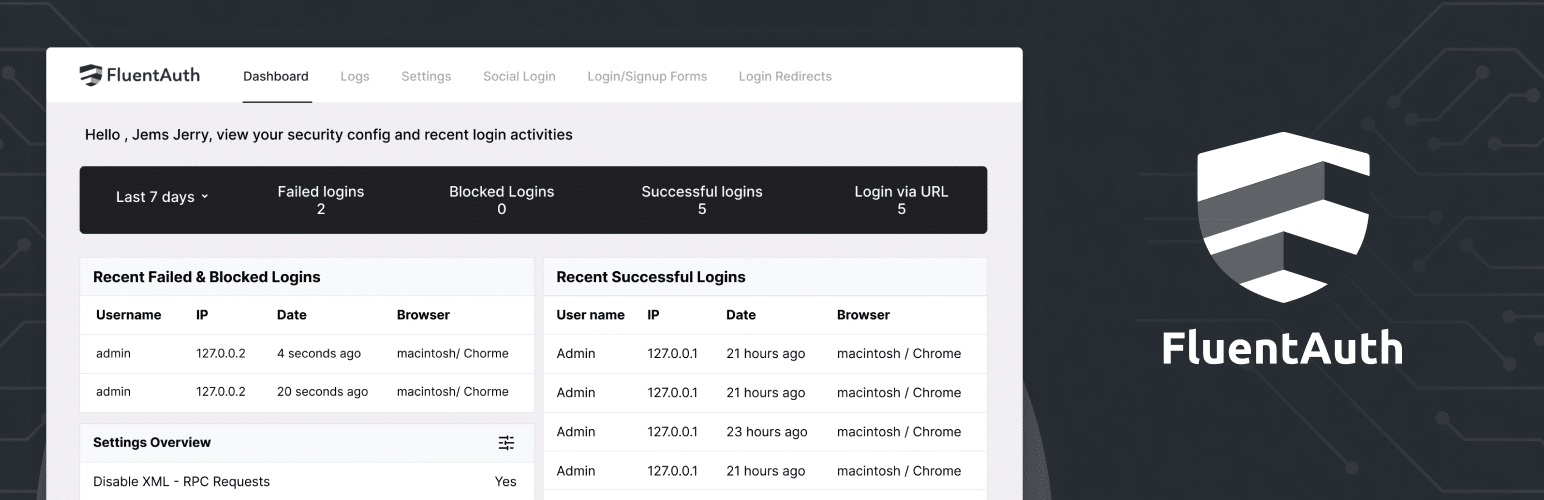Click the Failed logins stat
The height and width of the screenshot is (500, 1544).
pos(321,200)
